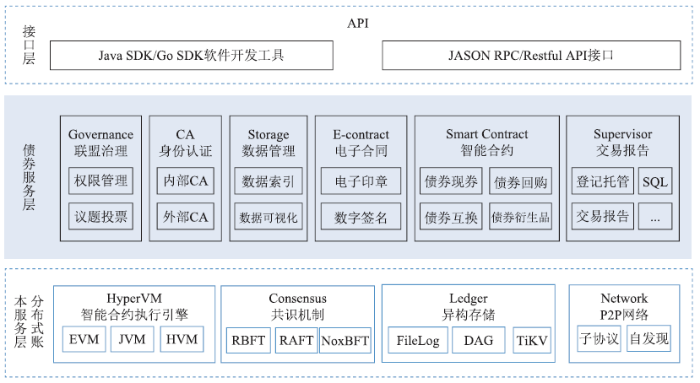Select the JASON RPC/Restful API box
700x383 pixels.
pos(531,55)
